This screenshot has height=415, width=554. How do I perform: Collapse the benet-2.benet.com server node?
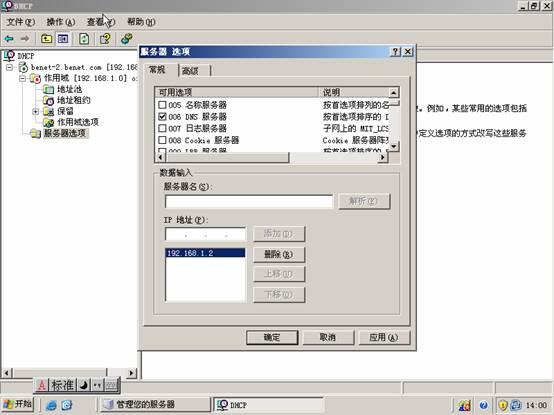[10, 67]
